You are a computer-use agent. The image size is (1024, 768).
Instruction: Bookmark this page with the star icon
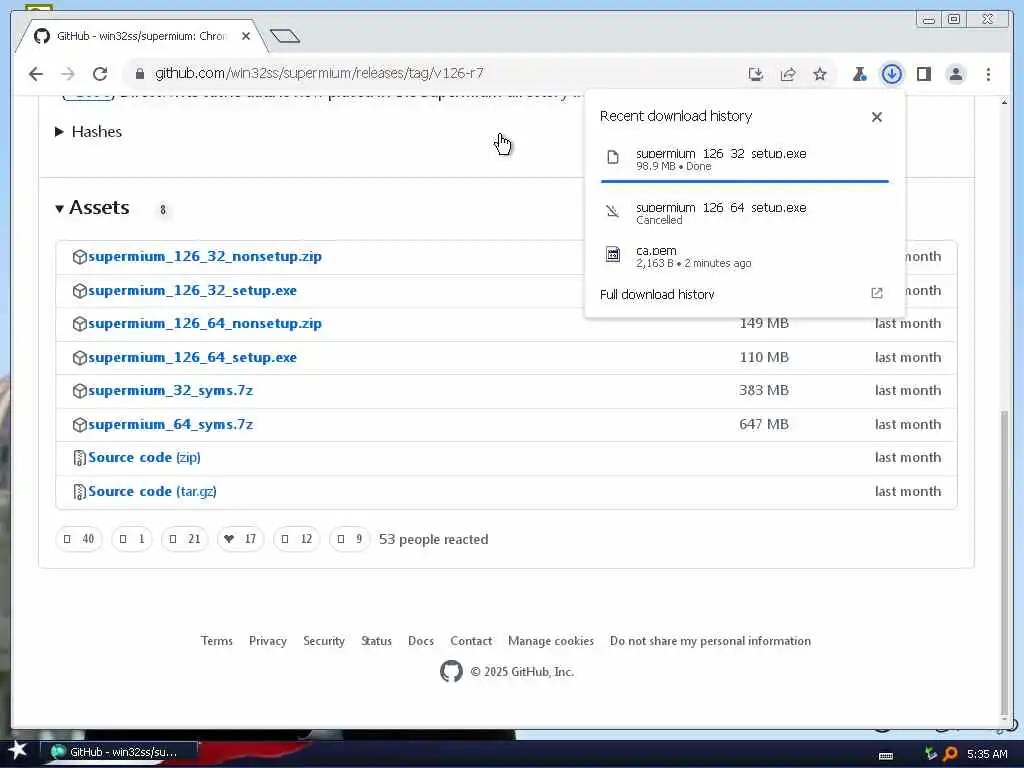click(820, 74)
